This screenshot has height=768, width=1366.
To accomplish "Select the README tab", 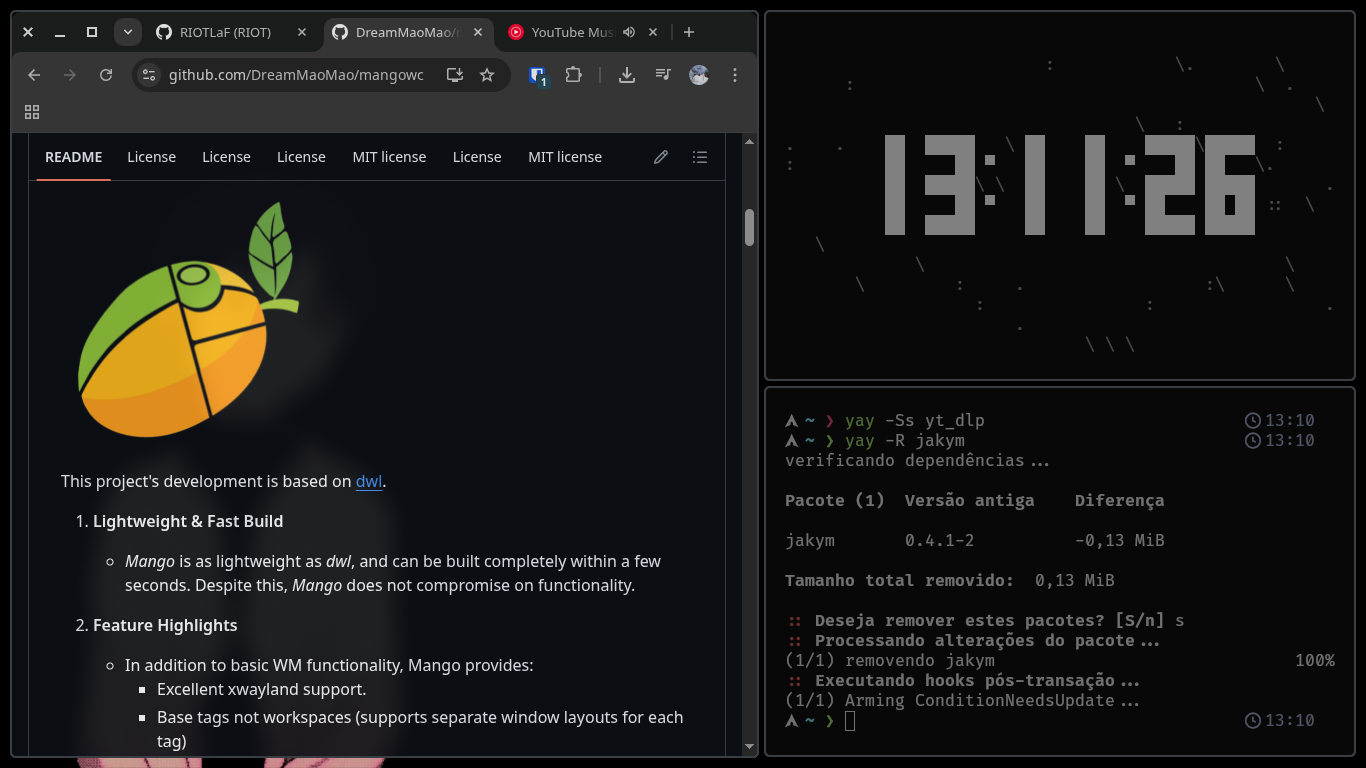I will pyautogui.click(x=74, y=157).
